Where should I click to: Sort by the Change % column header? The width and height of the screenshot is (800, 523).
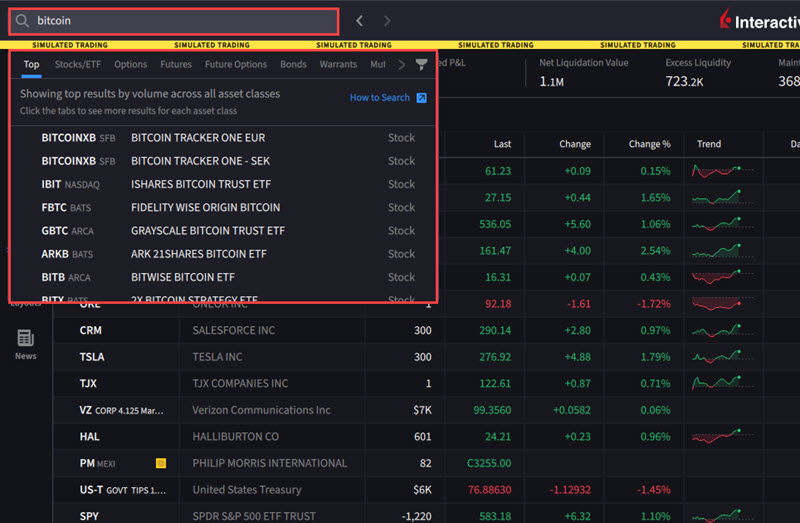649,144
